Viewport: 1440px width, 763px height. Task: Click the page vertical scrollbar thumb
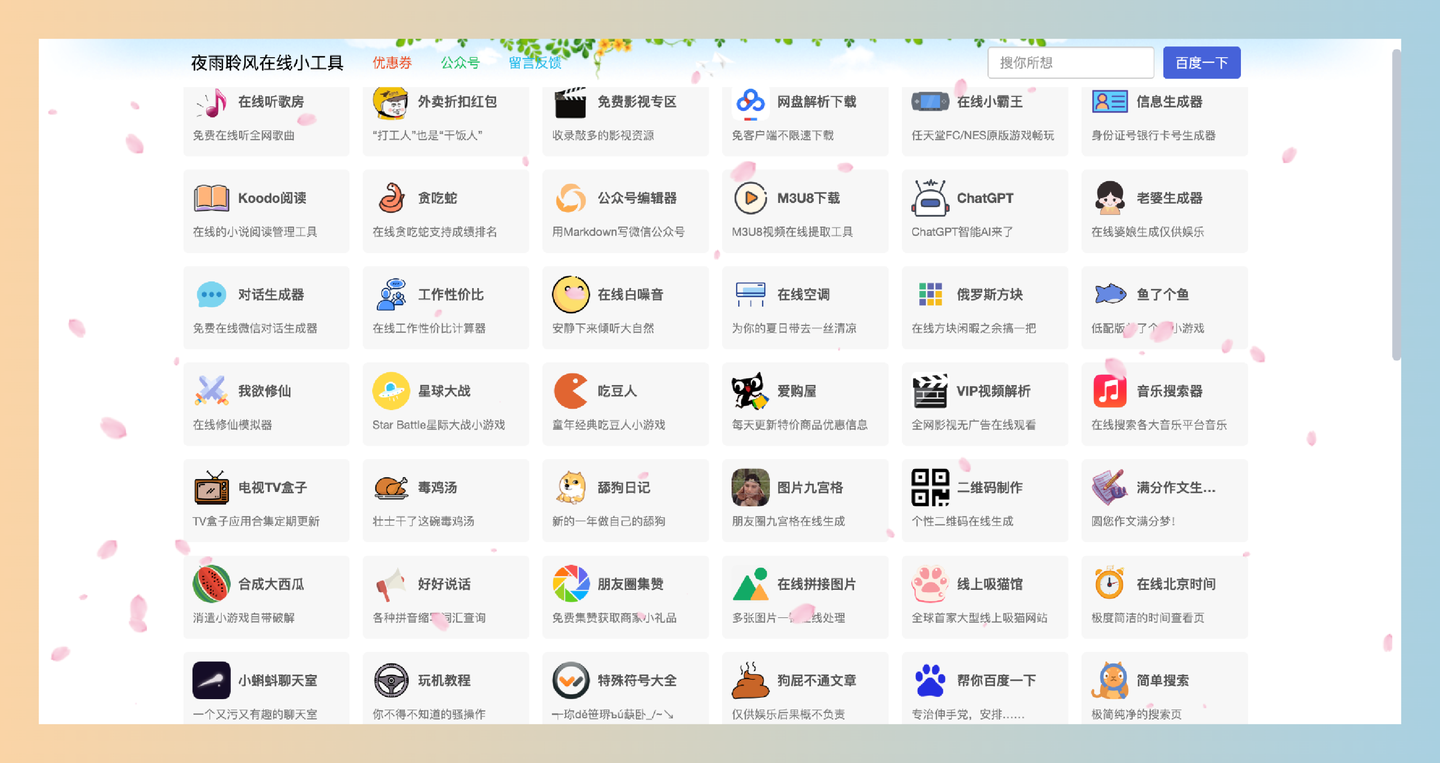tap(1396, 204)
